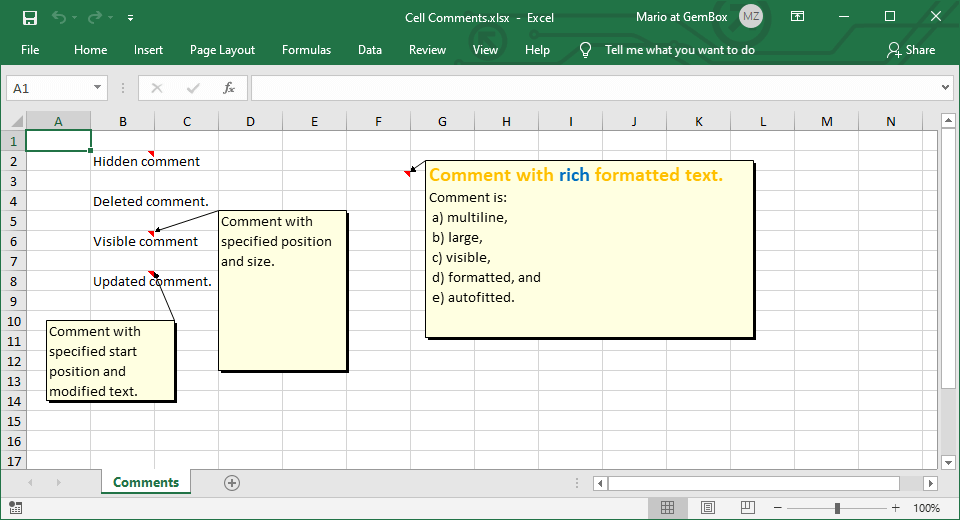The image size is (960, 520).
Task: Open the Page Layout ribbon tab
Action: [x=222, y=50]
